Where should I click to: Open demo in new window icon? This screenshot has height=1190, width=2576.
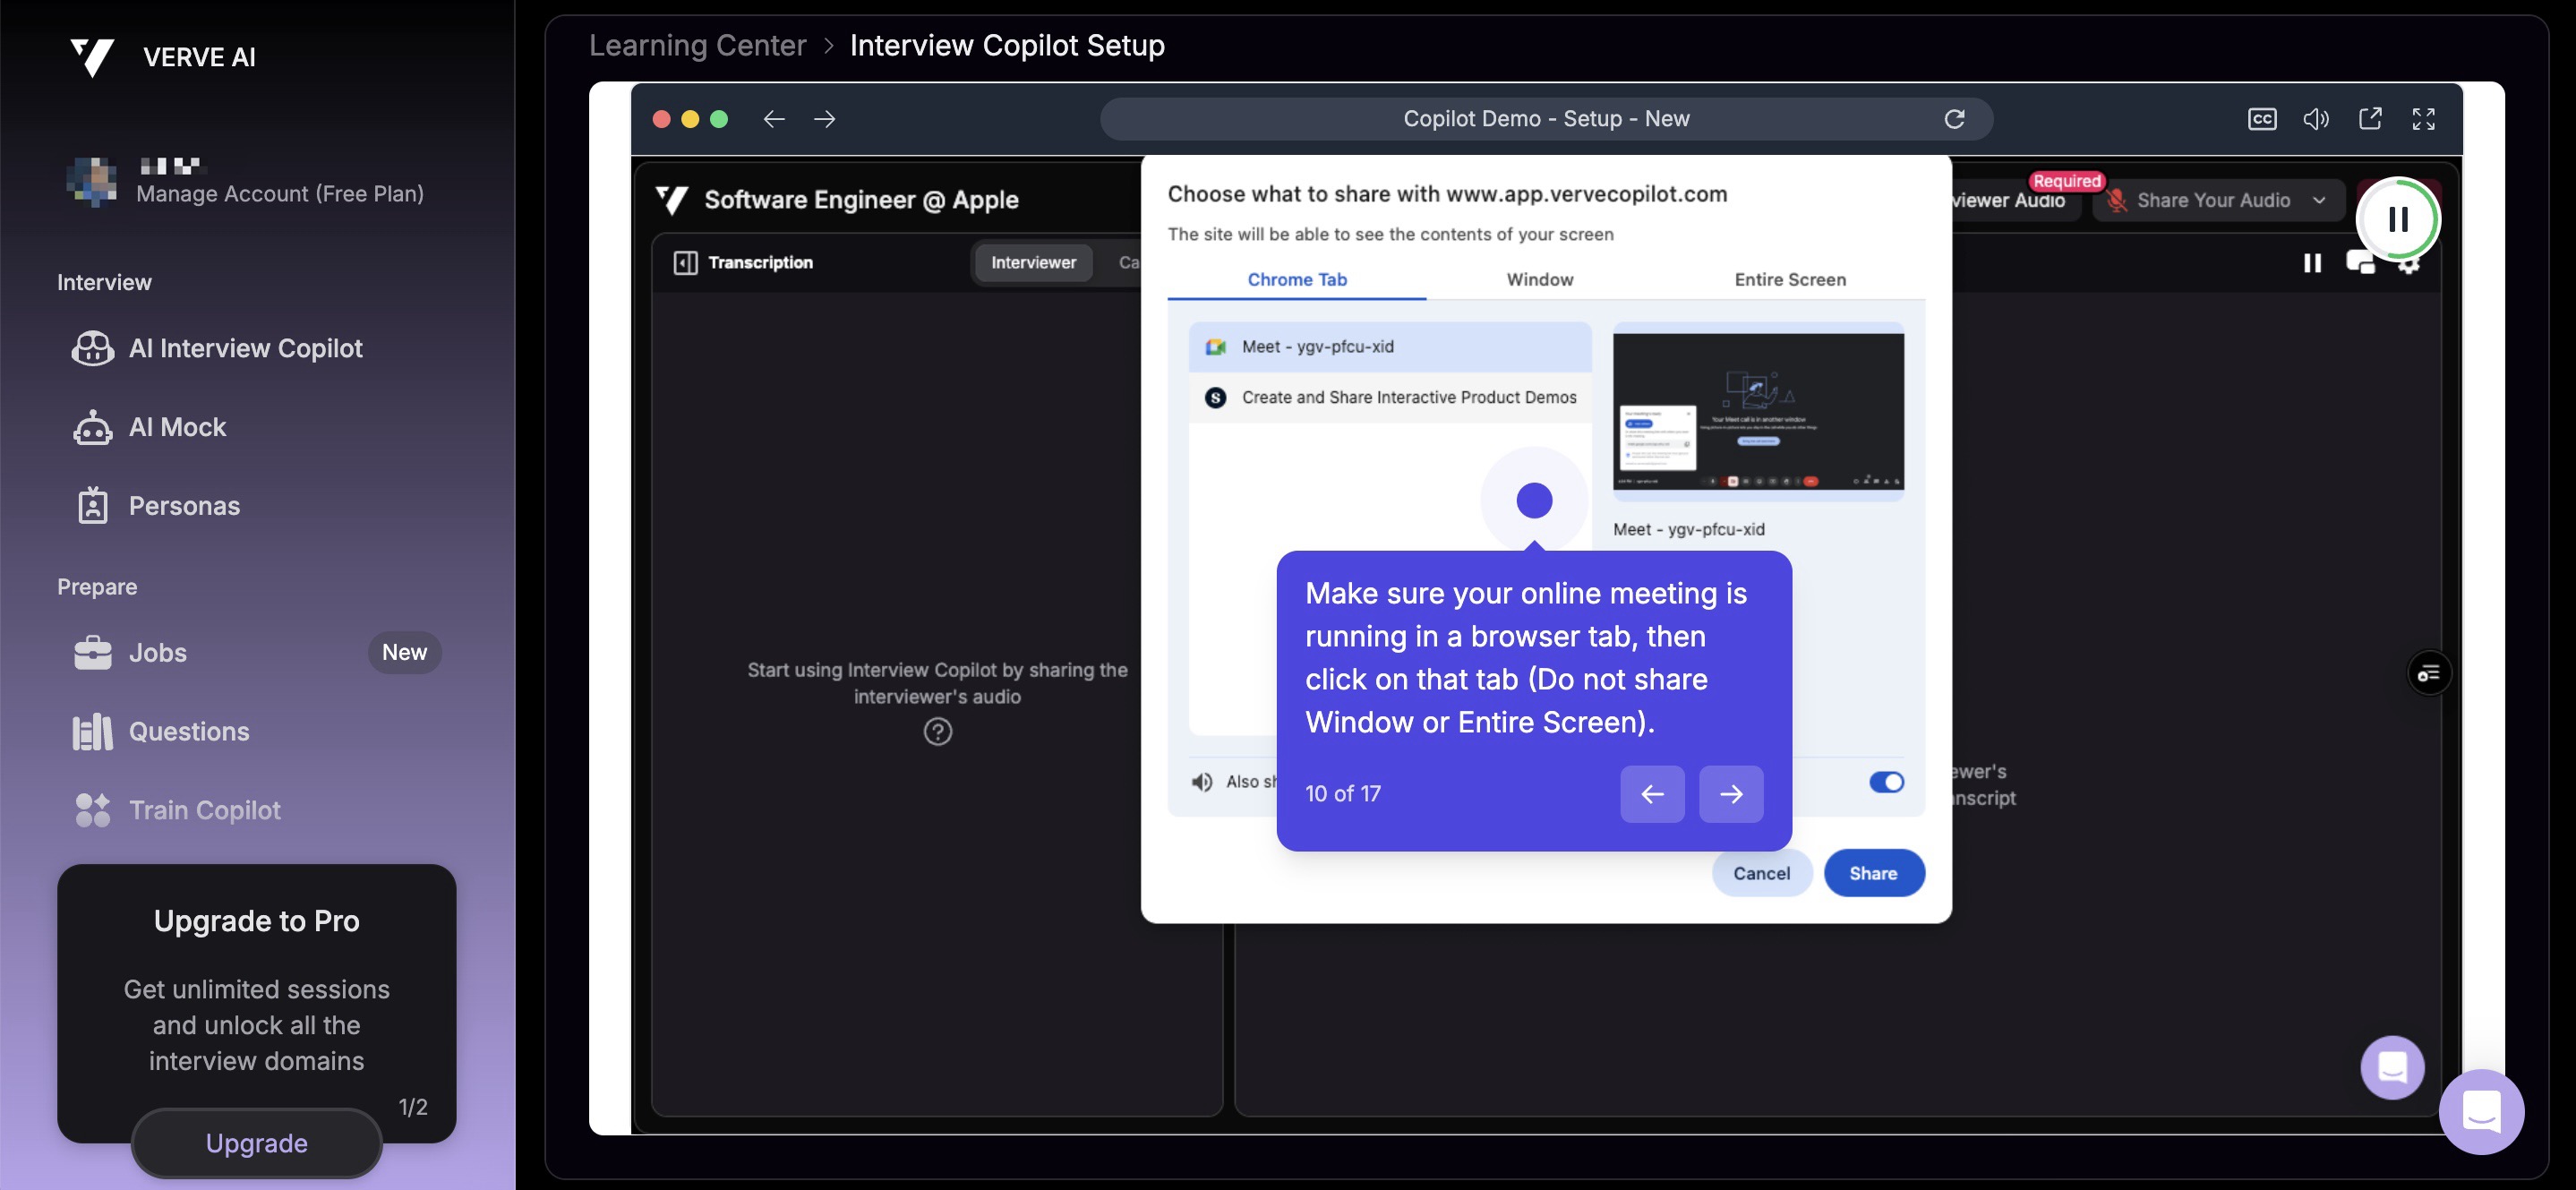[2369, 119]
